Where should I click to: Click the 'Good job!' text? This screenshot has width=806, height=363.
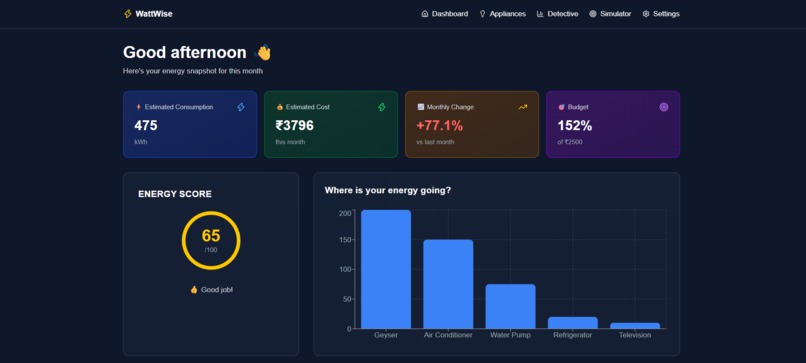point(216,289)
